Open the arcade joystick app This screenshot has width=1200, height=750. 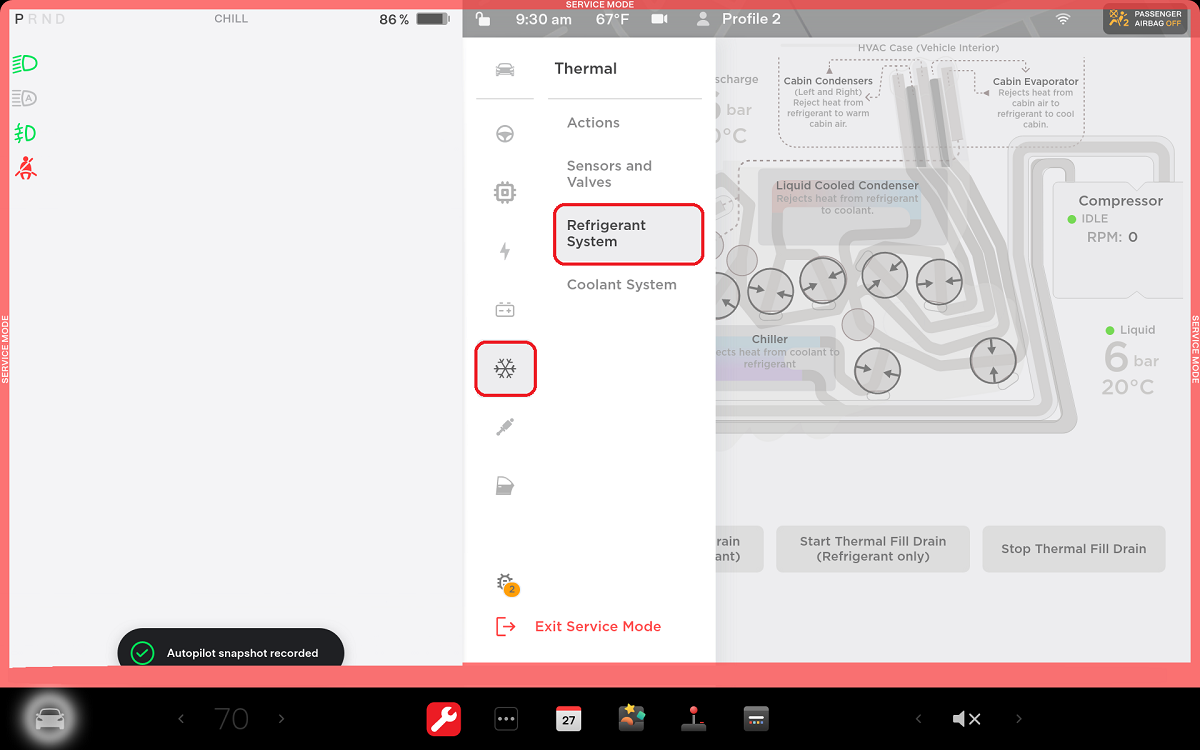pos(693,719)
